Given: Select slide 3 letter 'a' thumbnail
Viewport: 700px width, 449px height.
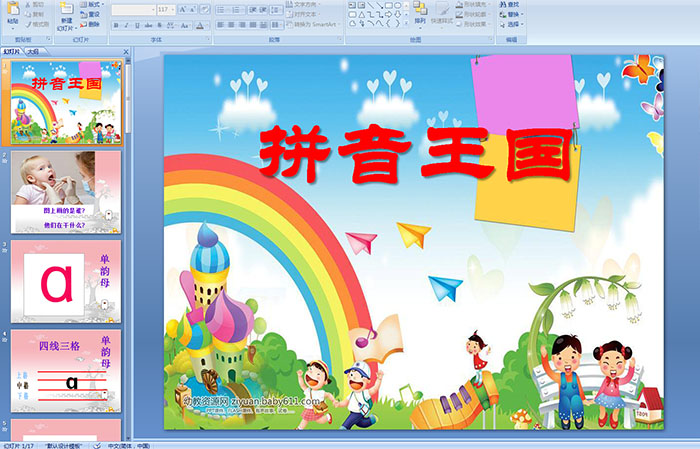Looking at the screenshot, I should 66,281.
